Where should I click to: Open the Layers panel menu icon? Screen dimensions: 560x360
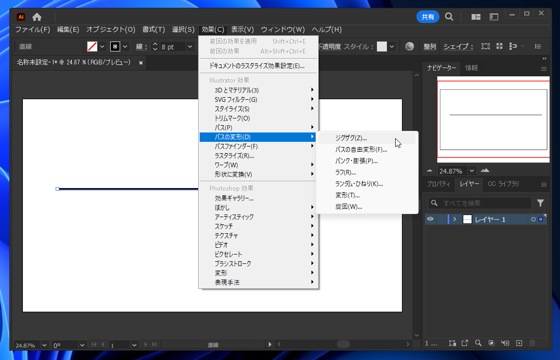point(544,185)
